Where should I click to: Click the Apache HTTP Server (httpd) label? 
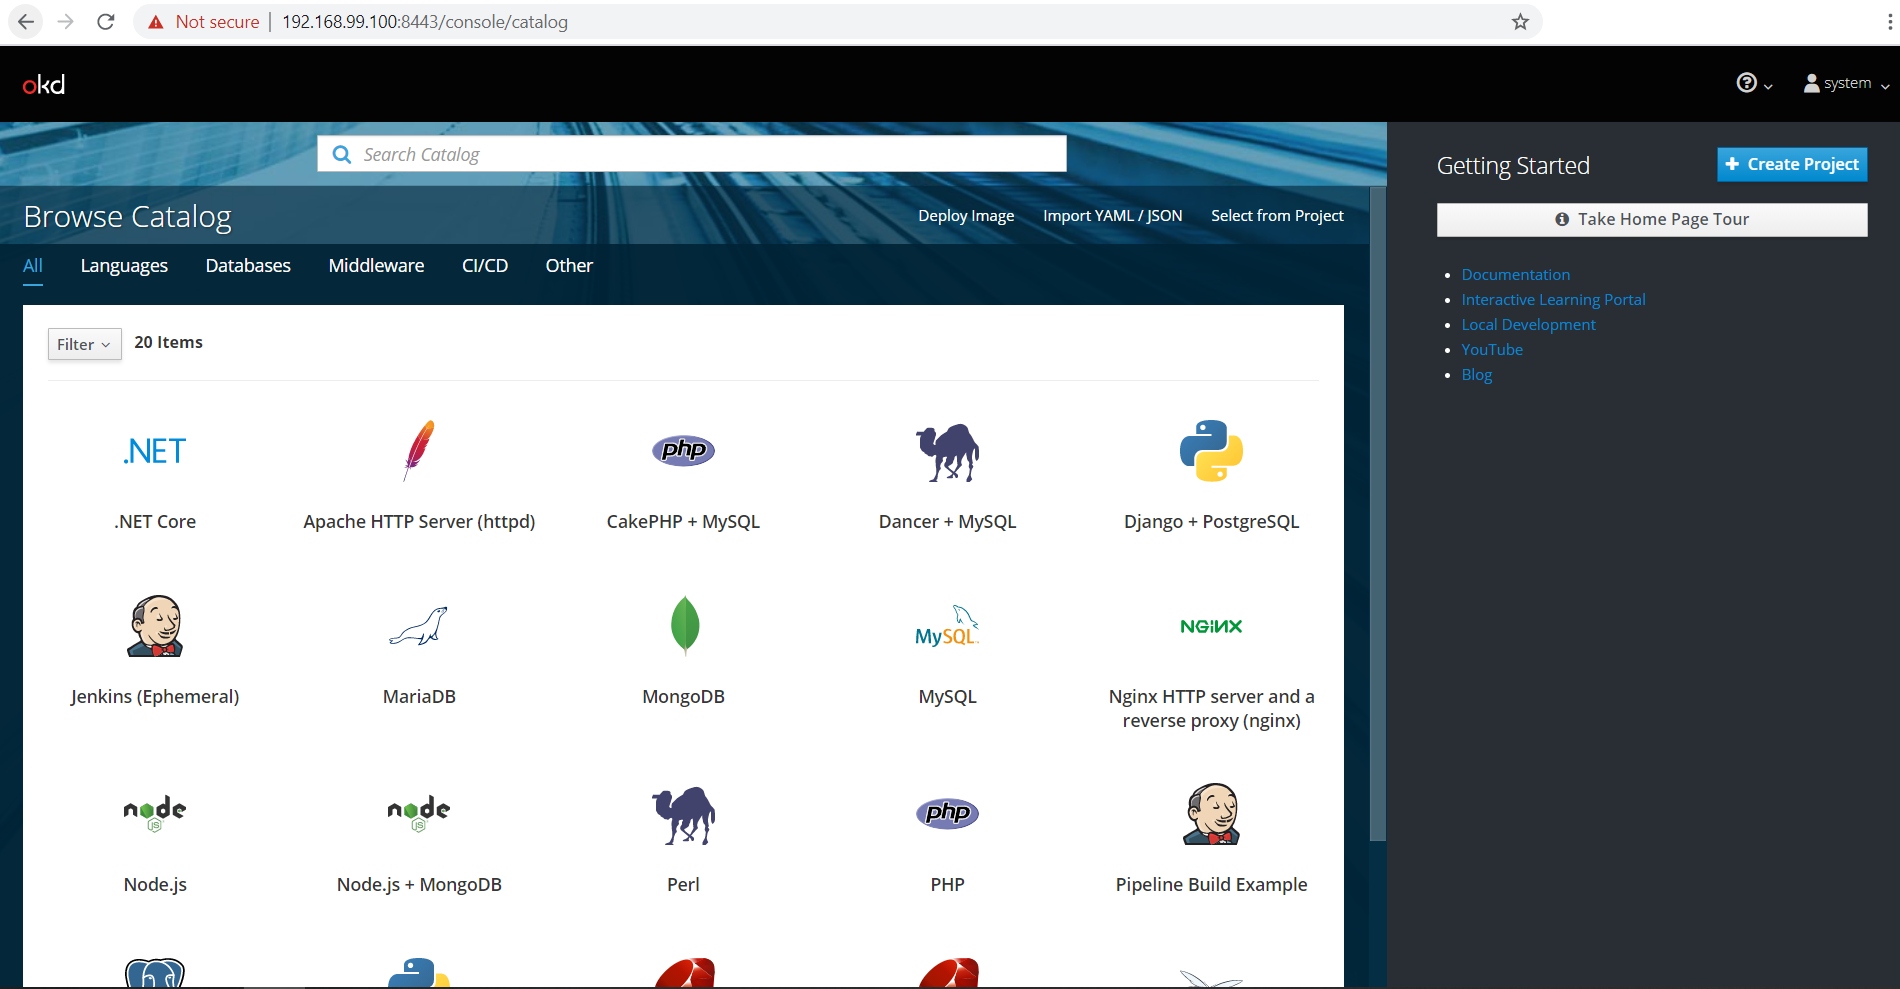tap(419, 522)
